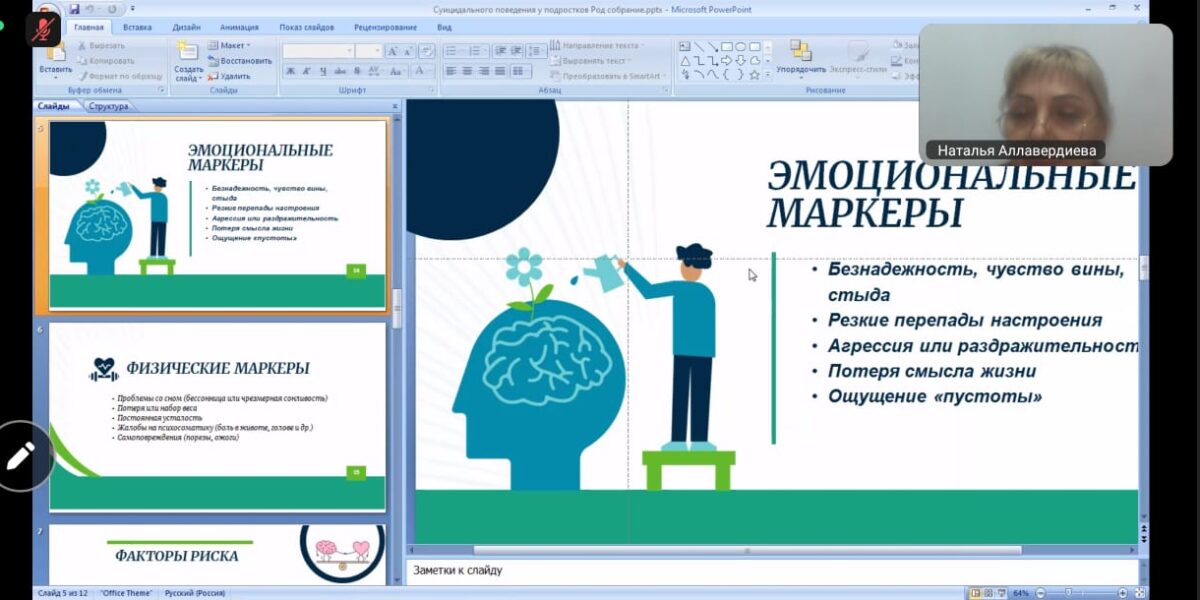Image resolution: width=1200 pixels, height=600 pixels.
Task: Click the center align text icon
Action: 467,71
